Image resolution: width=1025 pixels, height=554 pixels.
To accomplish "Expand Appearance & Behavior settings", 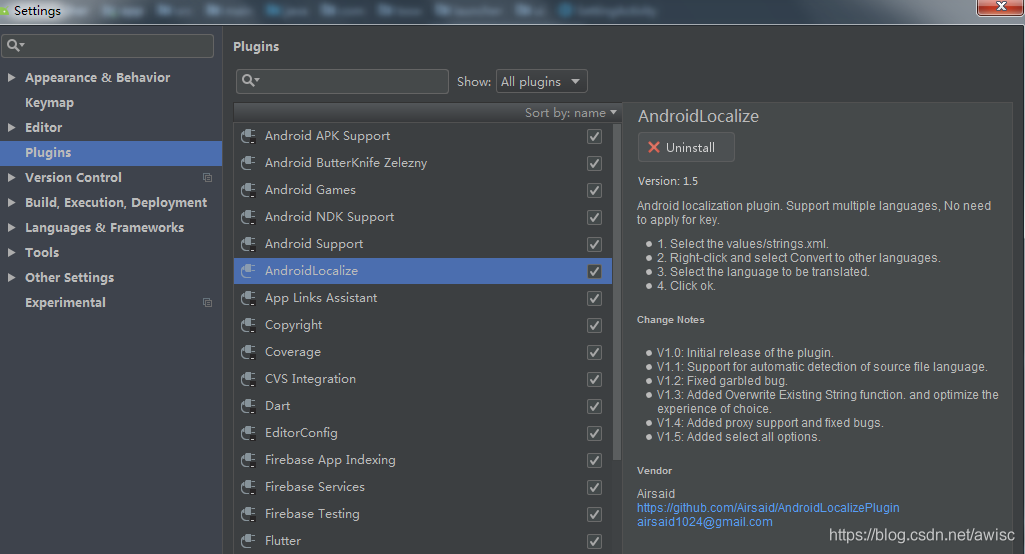I will pos(11,77).
